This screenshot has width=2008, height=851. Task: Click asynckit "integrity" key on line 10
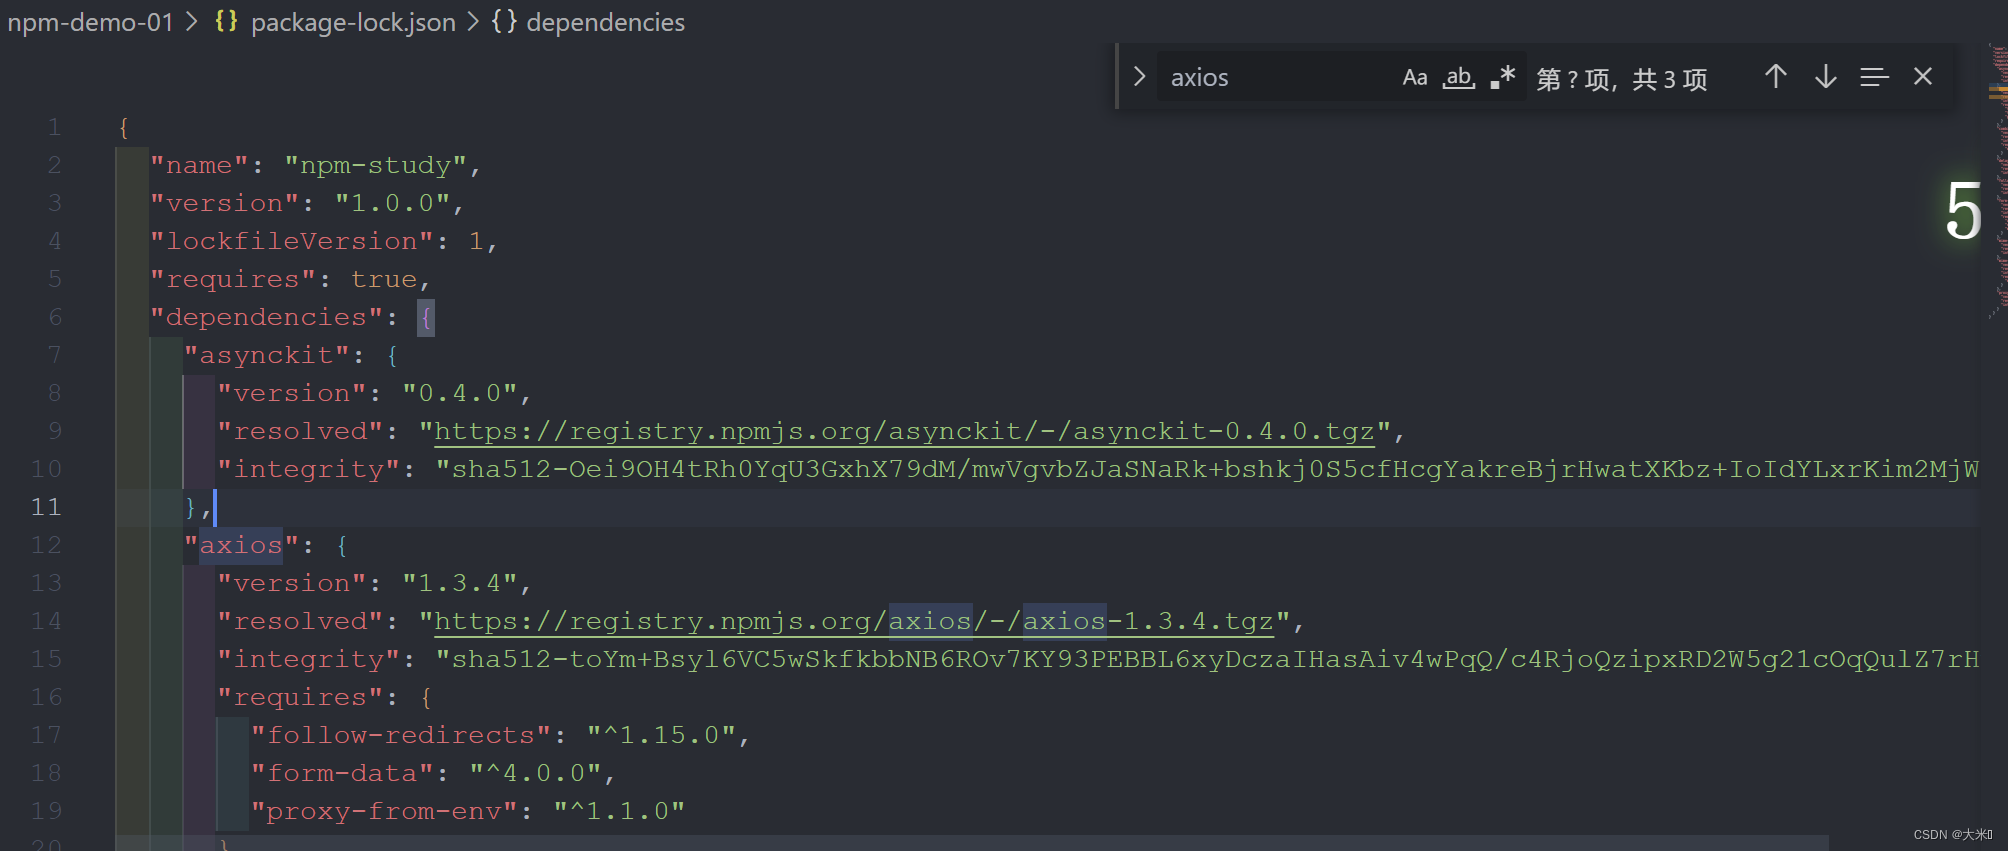pos(309,469)
